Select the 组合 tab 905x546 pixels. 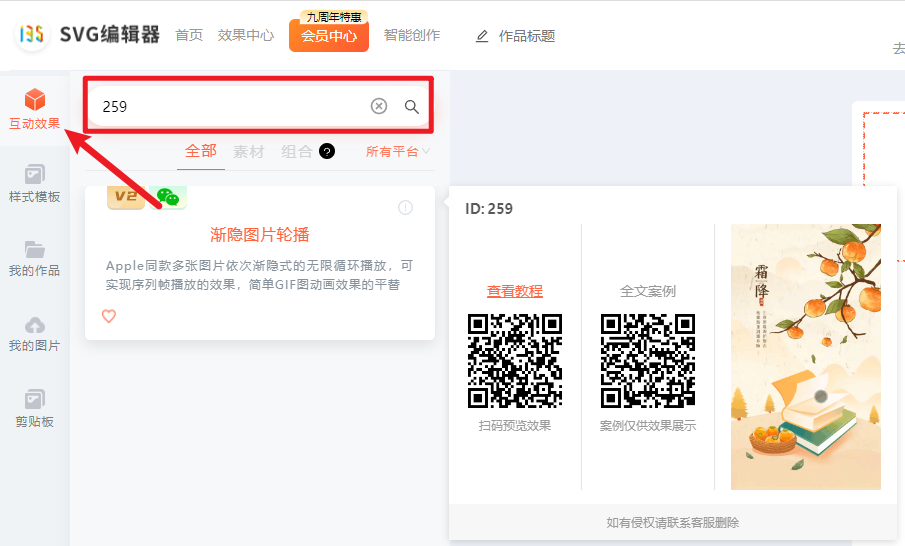297,152
